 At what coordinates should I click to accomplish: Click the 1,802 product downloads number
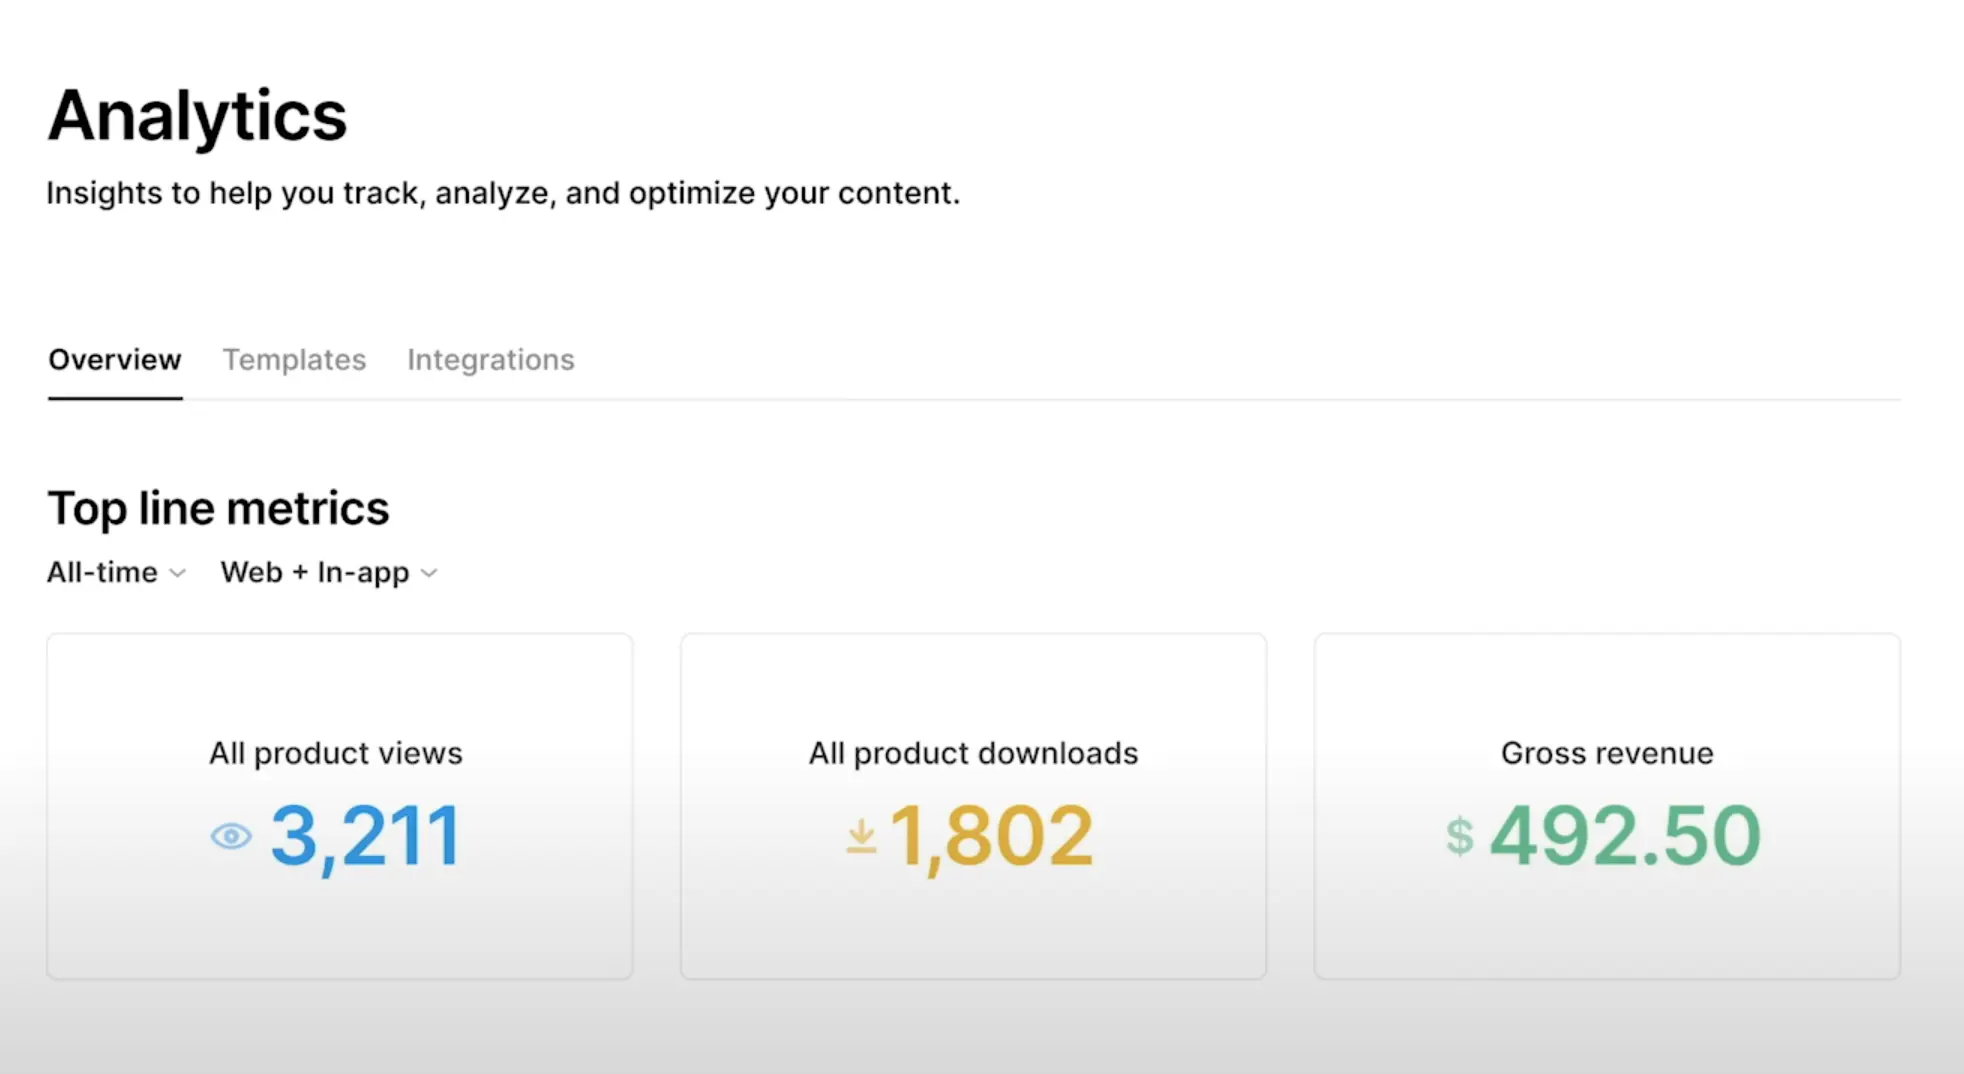[x=991, y=836]
